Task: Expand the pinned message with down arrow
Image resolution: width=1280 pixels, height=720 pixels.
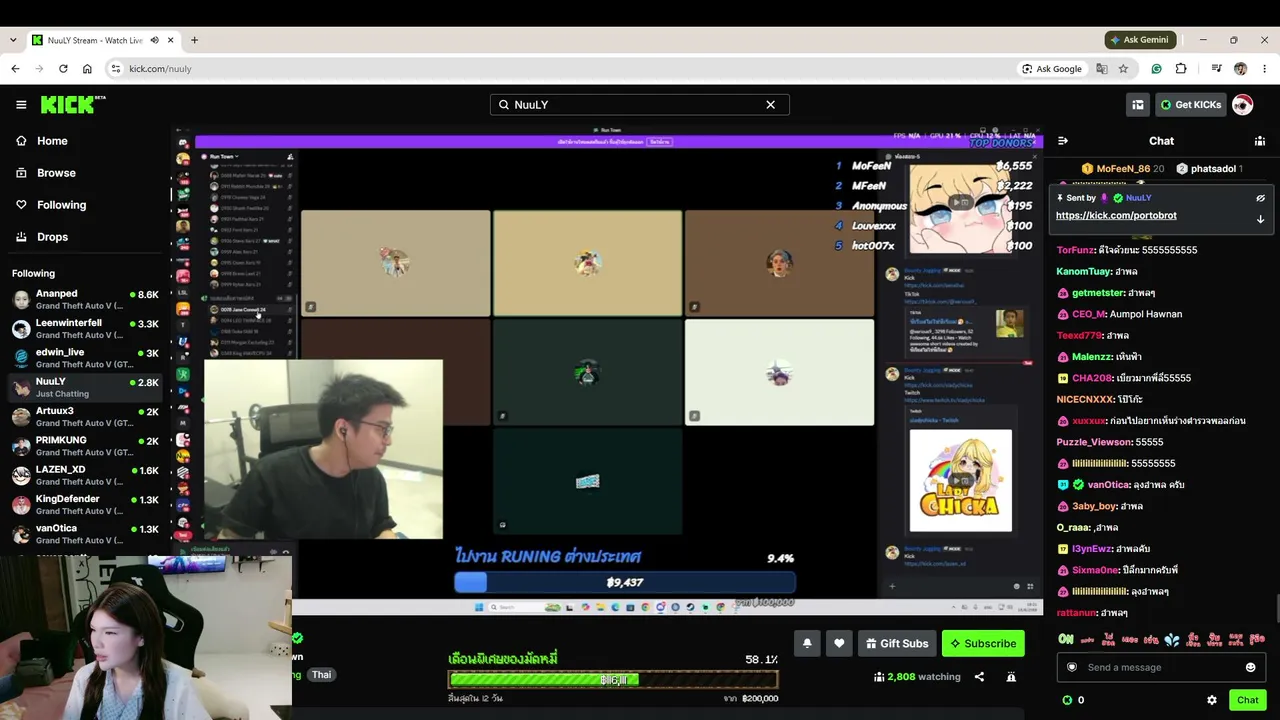Action: (1260, 219)
